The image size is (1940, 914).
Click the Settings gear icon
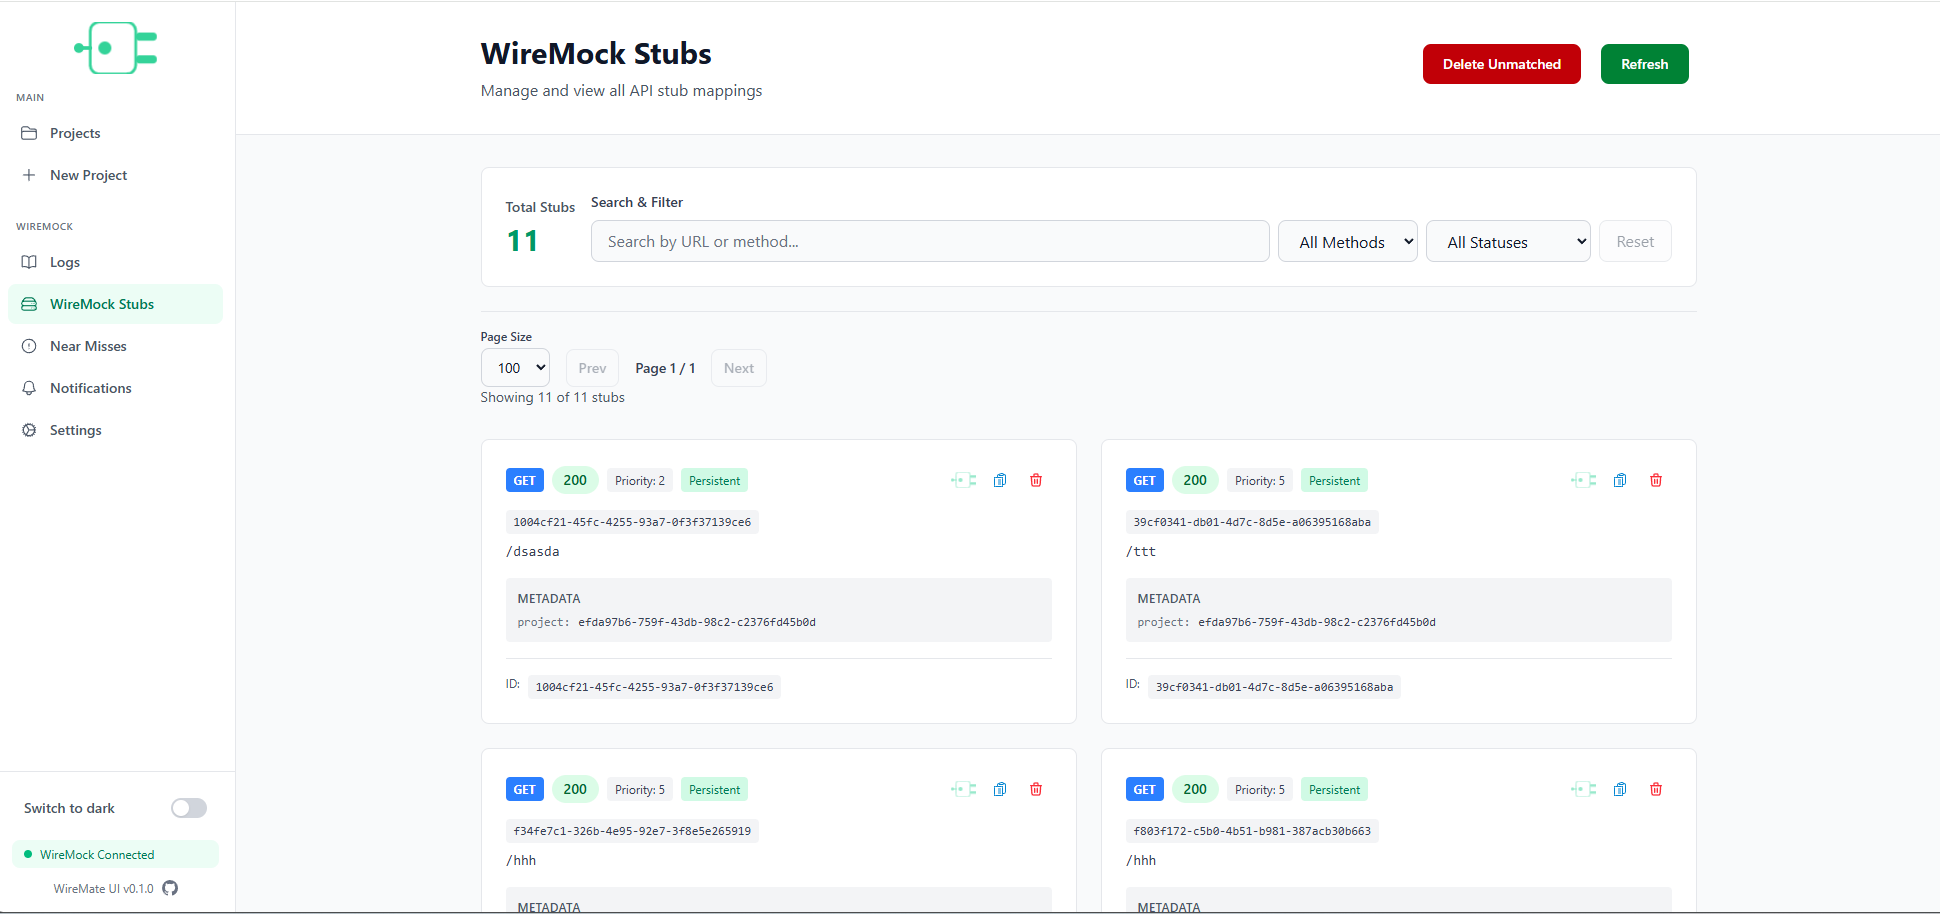pyautogui.click(x=29, y=430)
